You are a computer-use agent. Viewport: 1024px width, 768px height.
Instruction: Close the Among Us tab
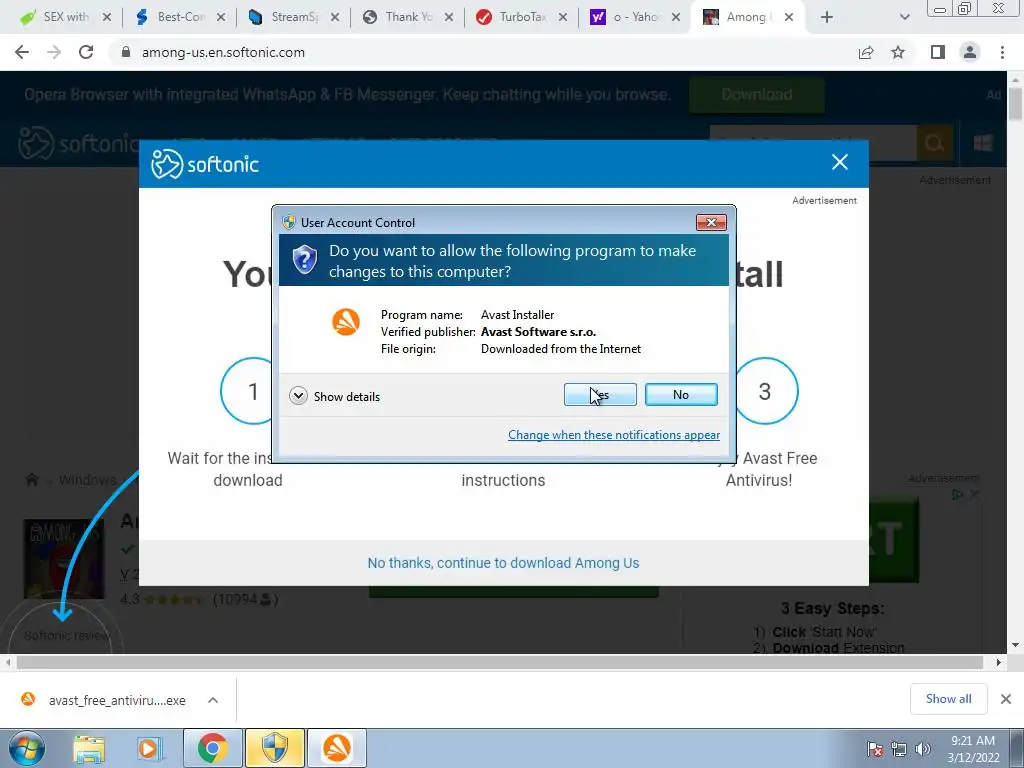coord(789,18)
